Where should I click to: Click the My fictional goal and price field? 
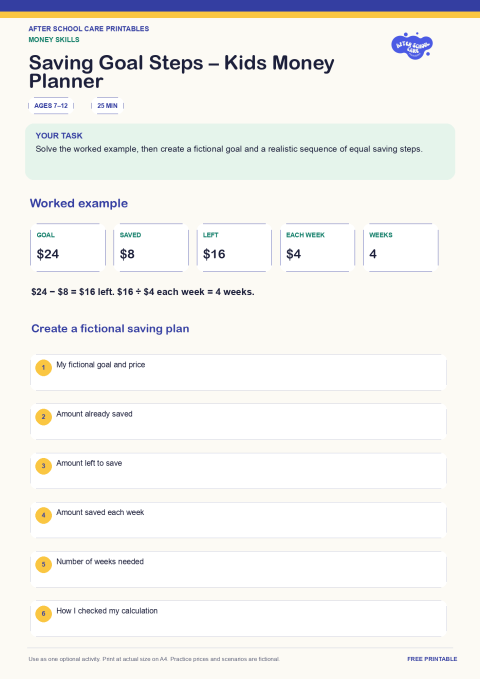pos(238,372)
